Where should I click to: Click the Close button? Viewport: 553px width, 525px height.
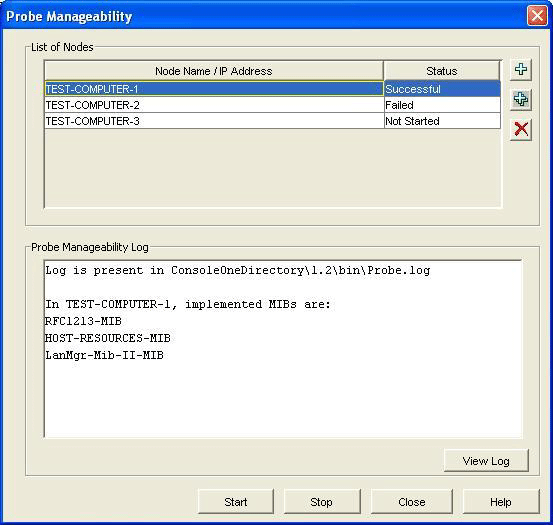pyautogui.click(x=412, y=502)
